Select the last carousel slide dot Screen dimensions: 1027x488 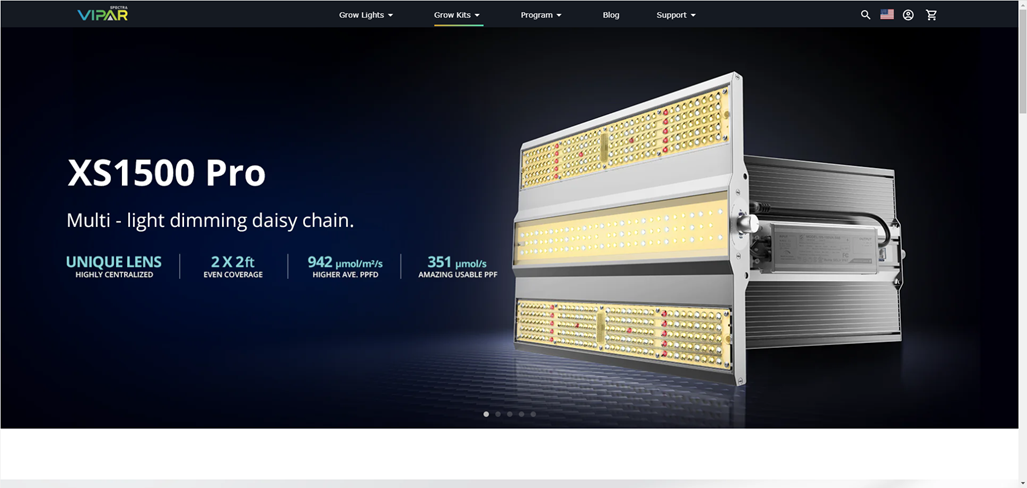coord(533,414)
